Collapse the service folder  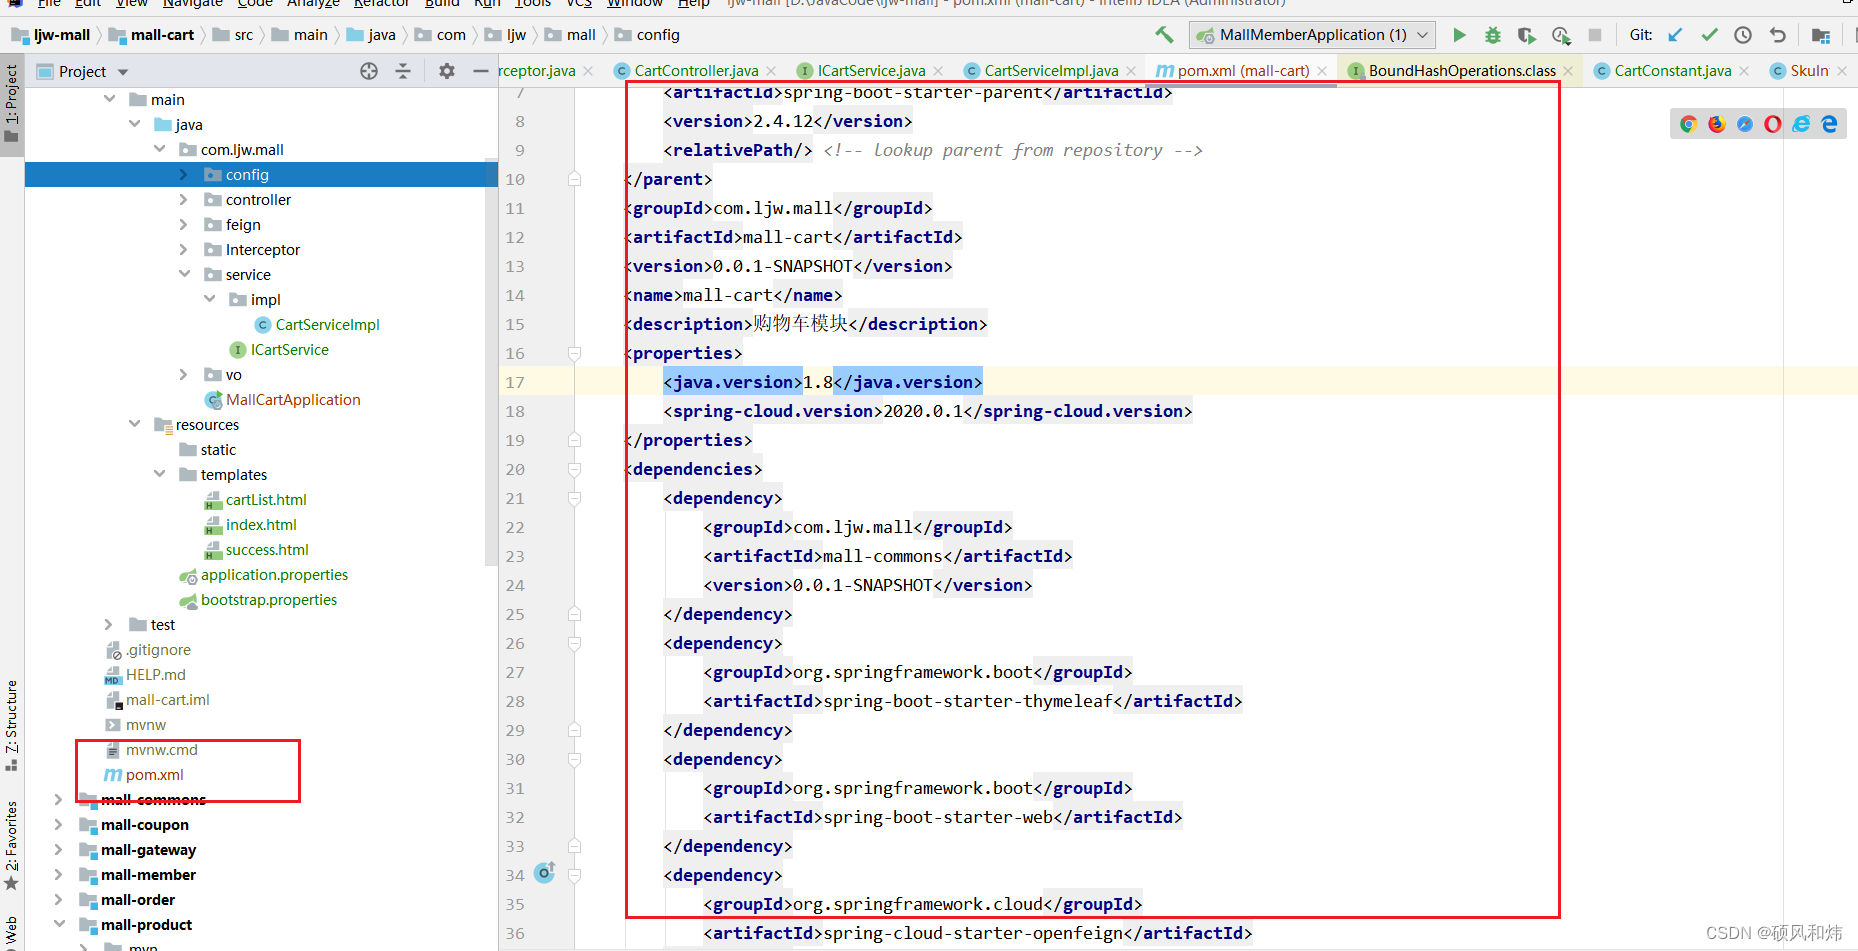pyautogui.click(x=184, y=274)
